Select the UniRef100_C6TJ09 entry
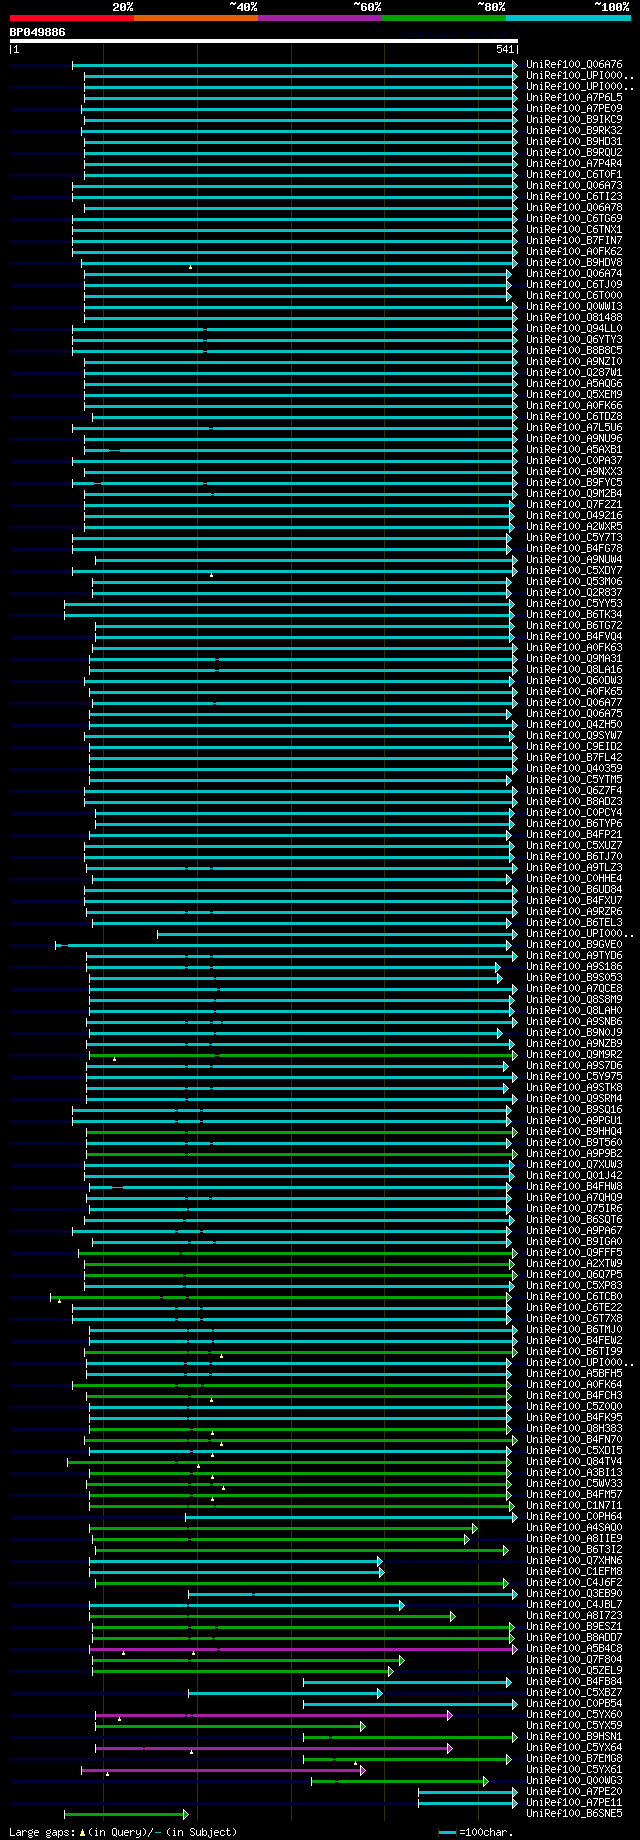 tap(574, 285)
